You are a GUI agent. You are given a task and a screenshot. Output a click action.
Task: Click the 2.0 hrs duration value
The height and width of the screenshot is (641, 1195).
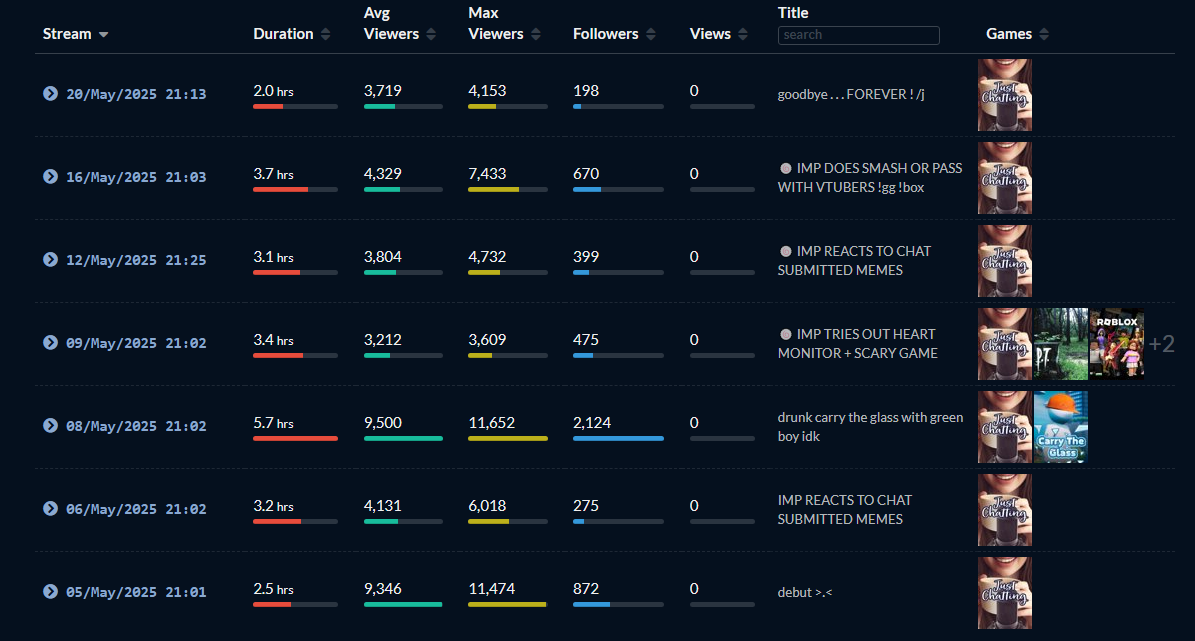click(274, 91)
